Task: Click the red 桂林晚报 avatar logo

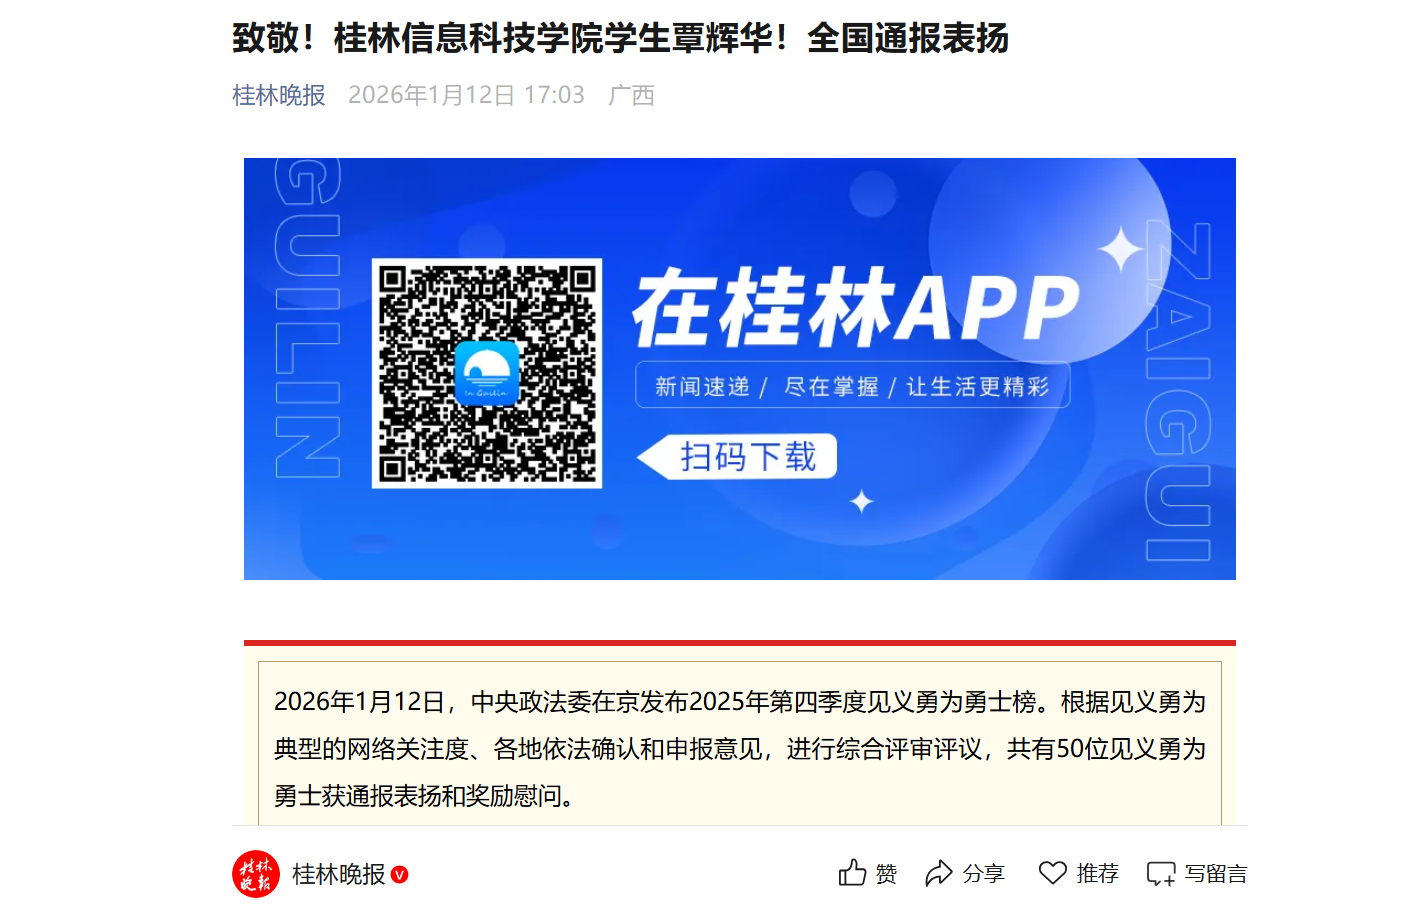Action: pyautogui.click(x=256, y=874)
